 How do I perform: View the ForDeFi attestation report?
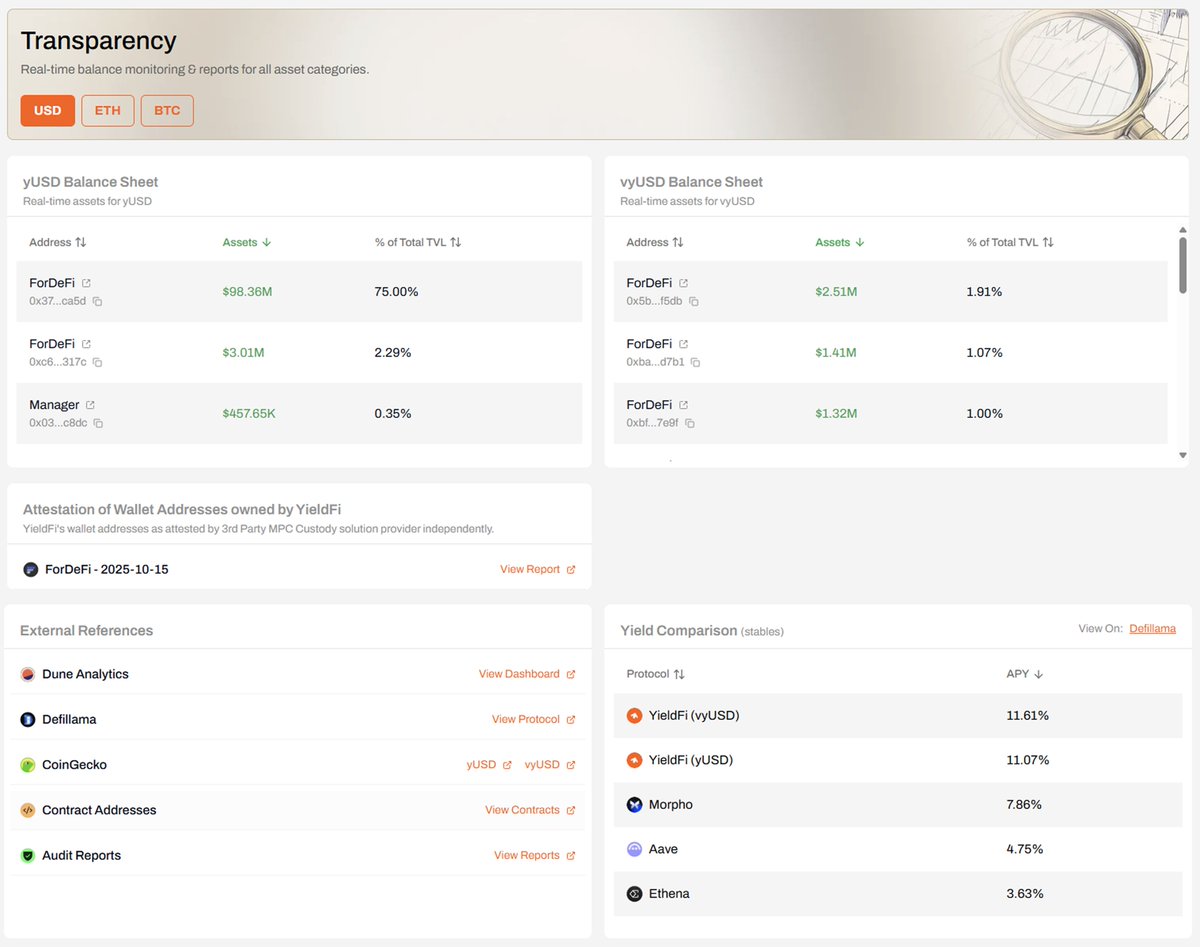pyautogui.click(x=538, y=569)
